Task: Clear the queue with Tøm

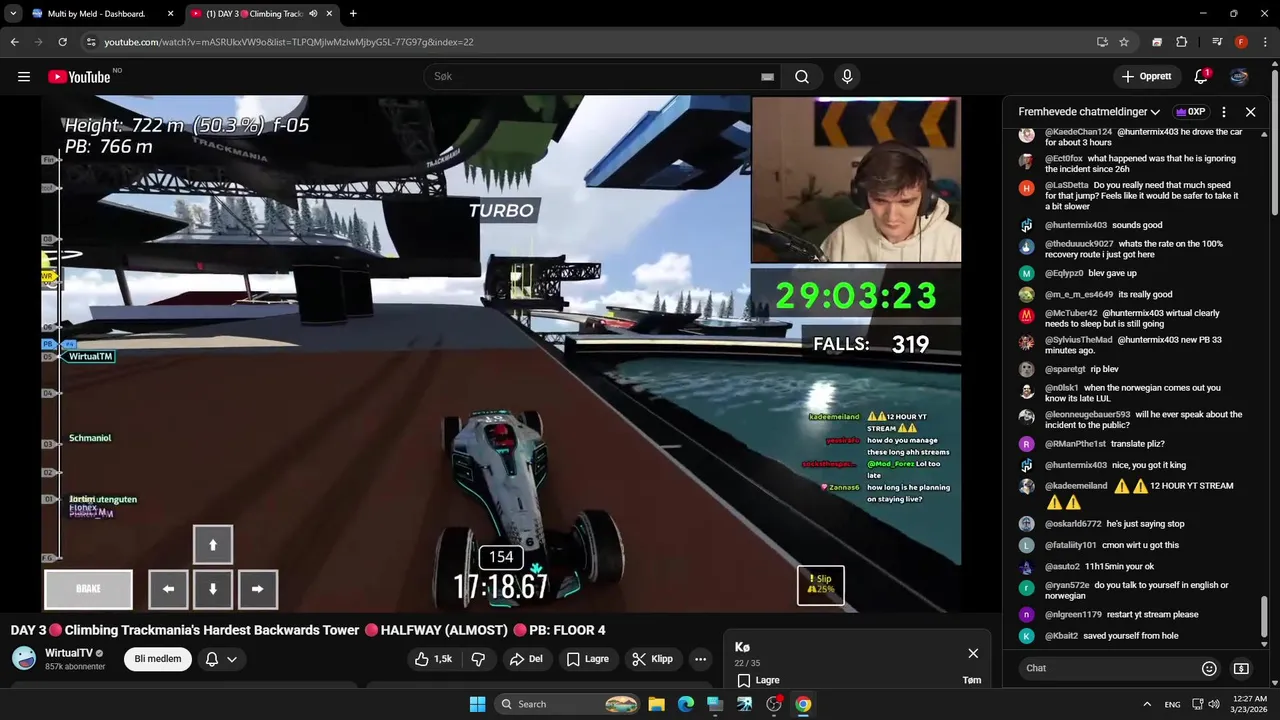Action: [971, 680]
